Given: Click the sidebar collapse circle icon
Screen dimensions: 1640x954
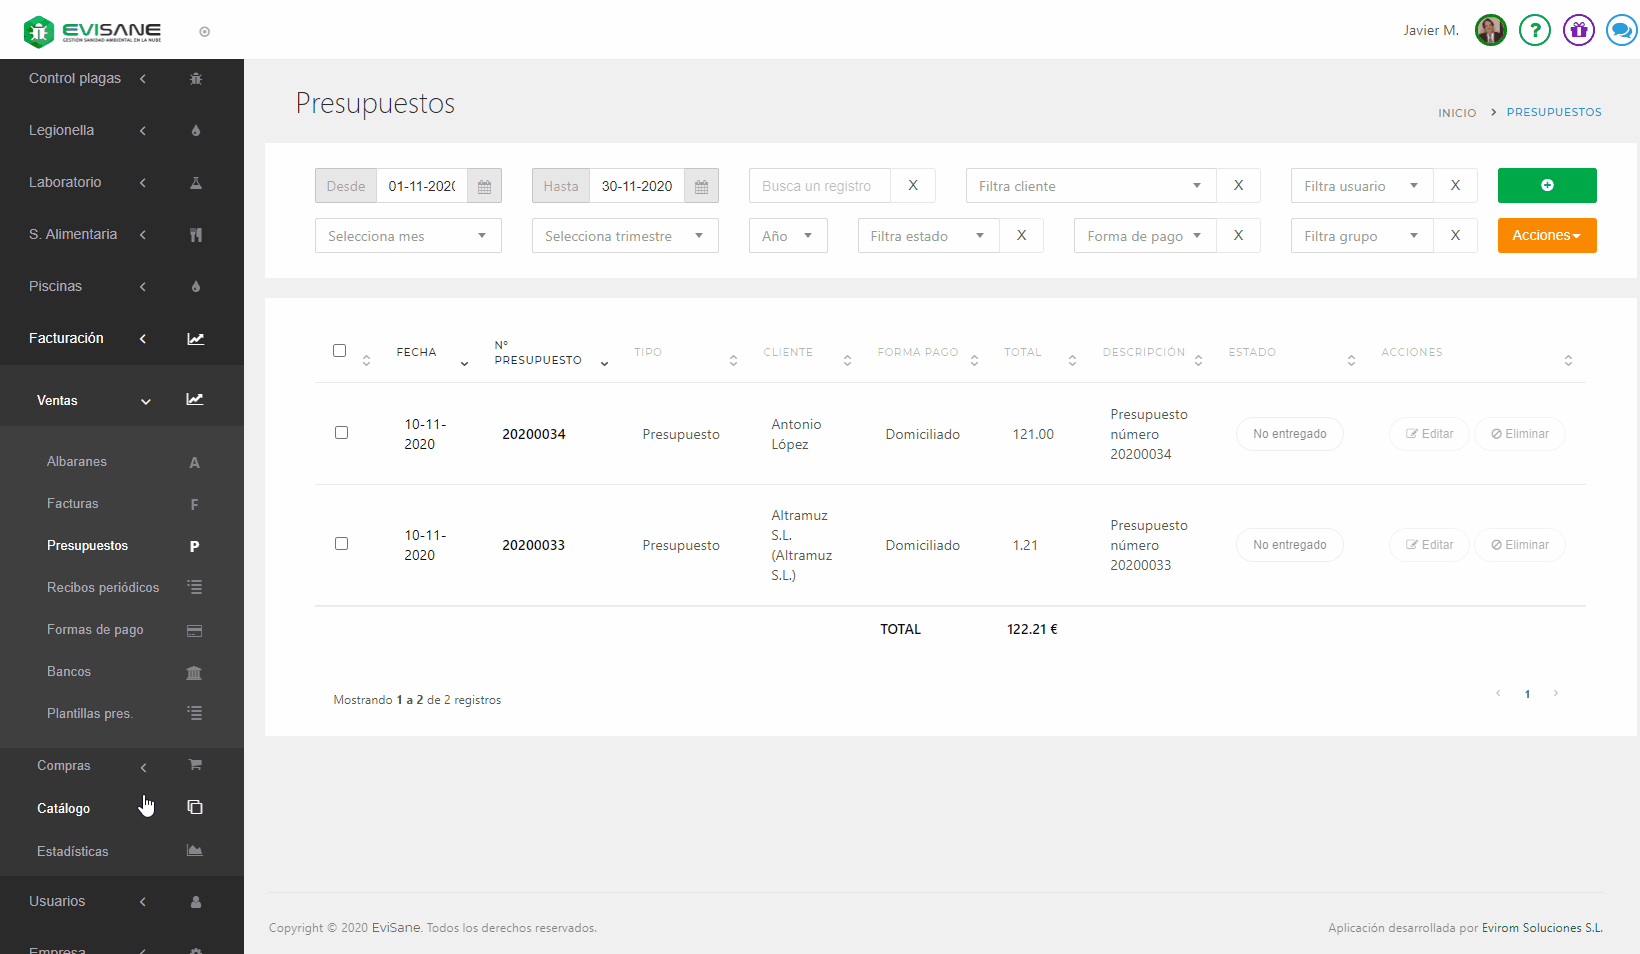Looking at the screenshot, I should (x=205, y=32).
